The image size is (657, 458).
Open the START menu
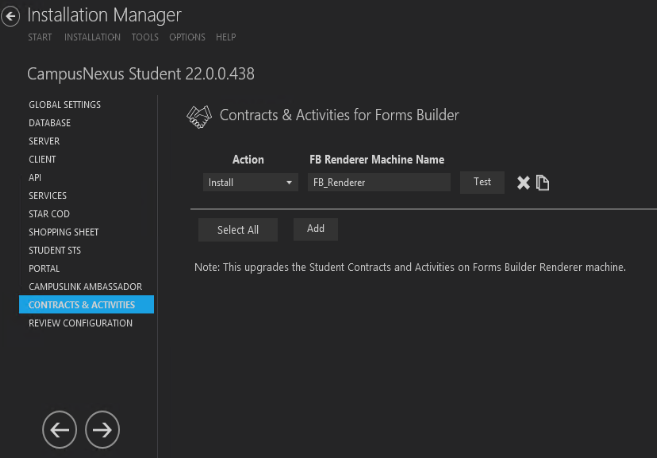pos(40,38)
